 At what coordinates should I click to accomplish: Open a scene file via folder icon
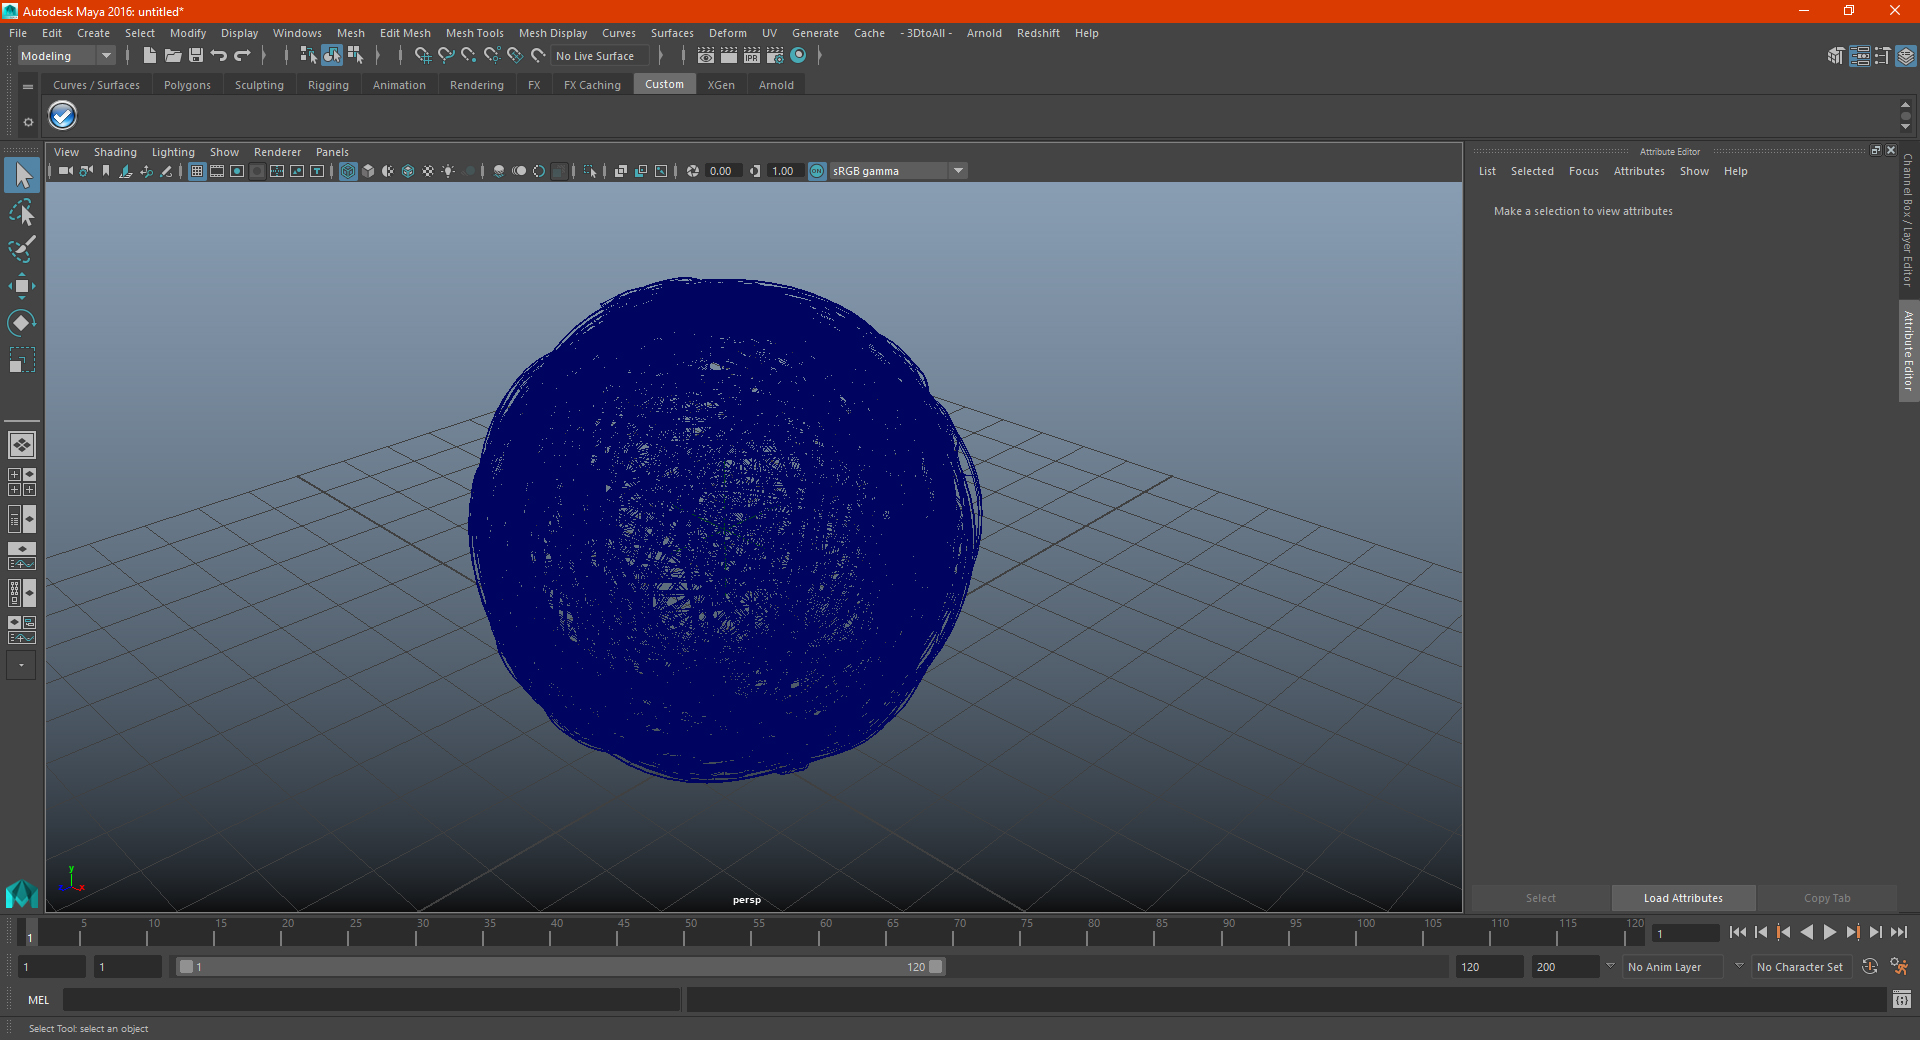click(172, 56)
